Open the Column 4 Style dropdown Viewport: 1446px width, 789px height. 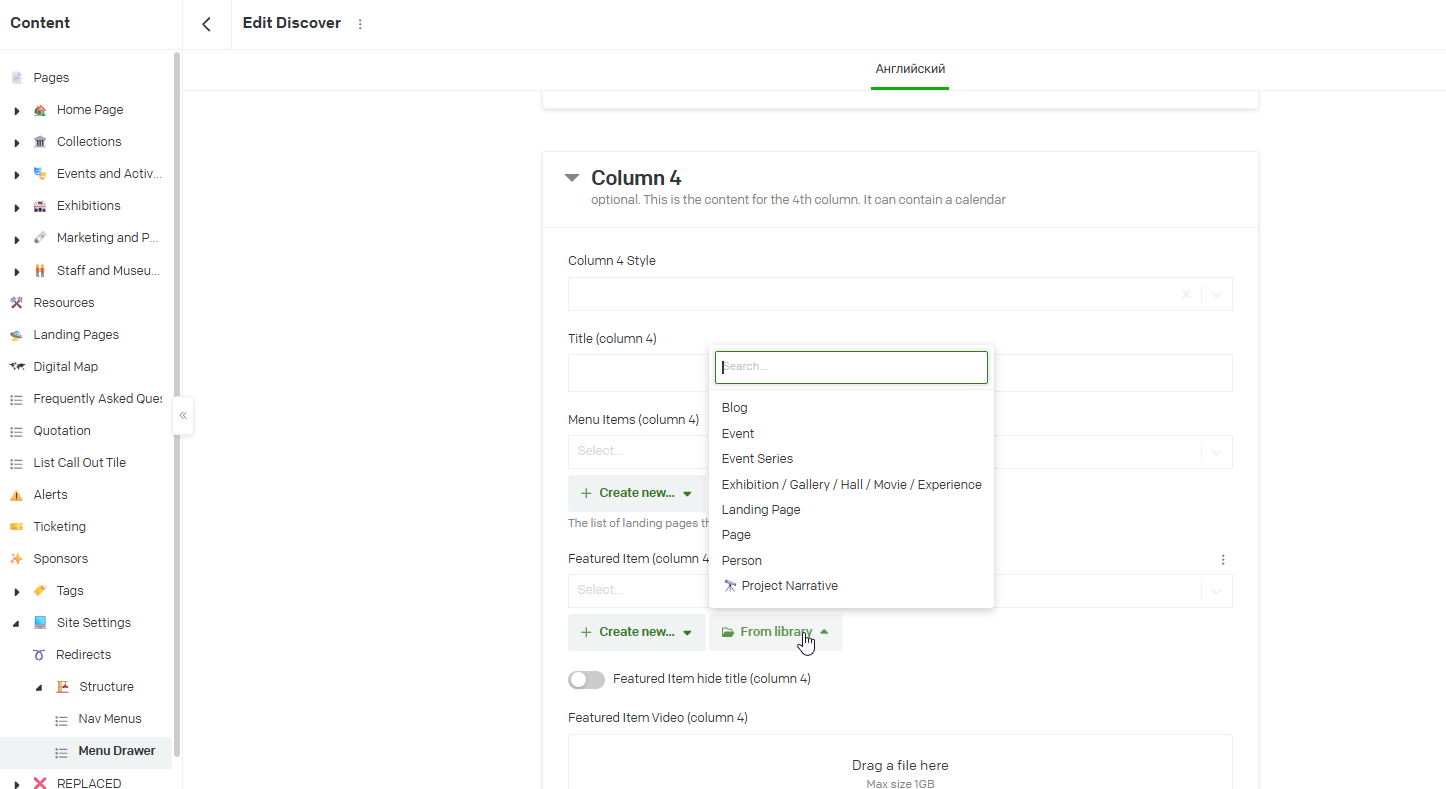[1216, 295]
